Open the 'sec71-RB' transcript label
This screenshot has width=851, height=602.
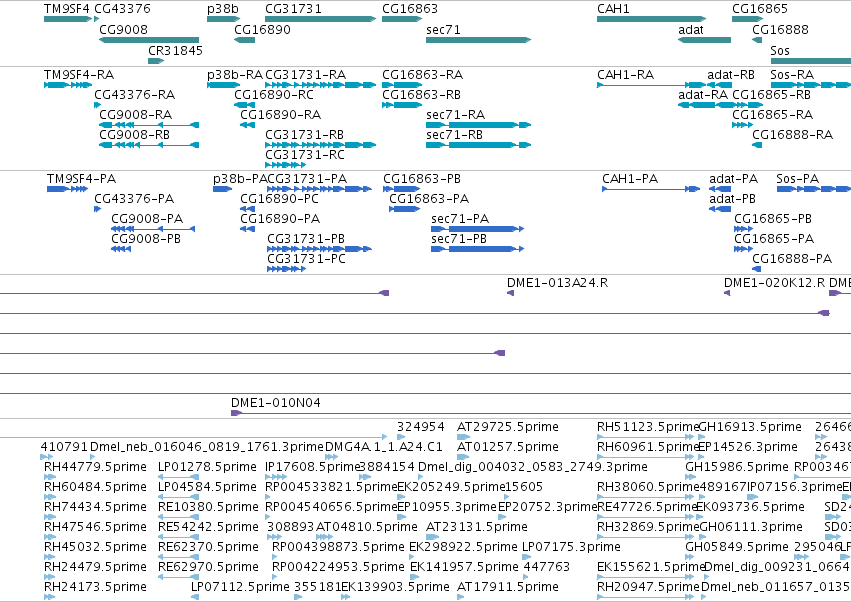(x=455, y=135)
